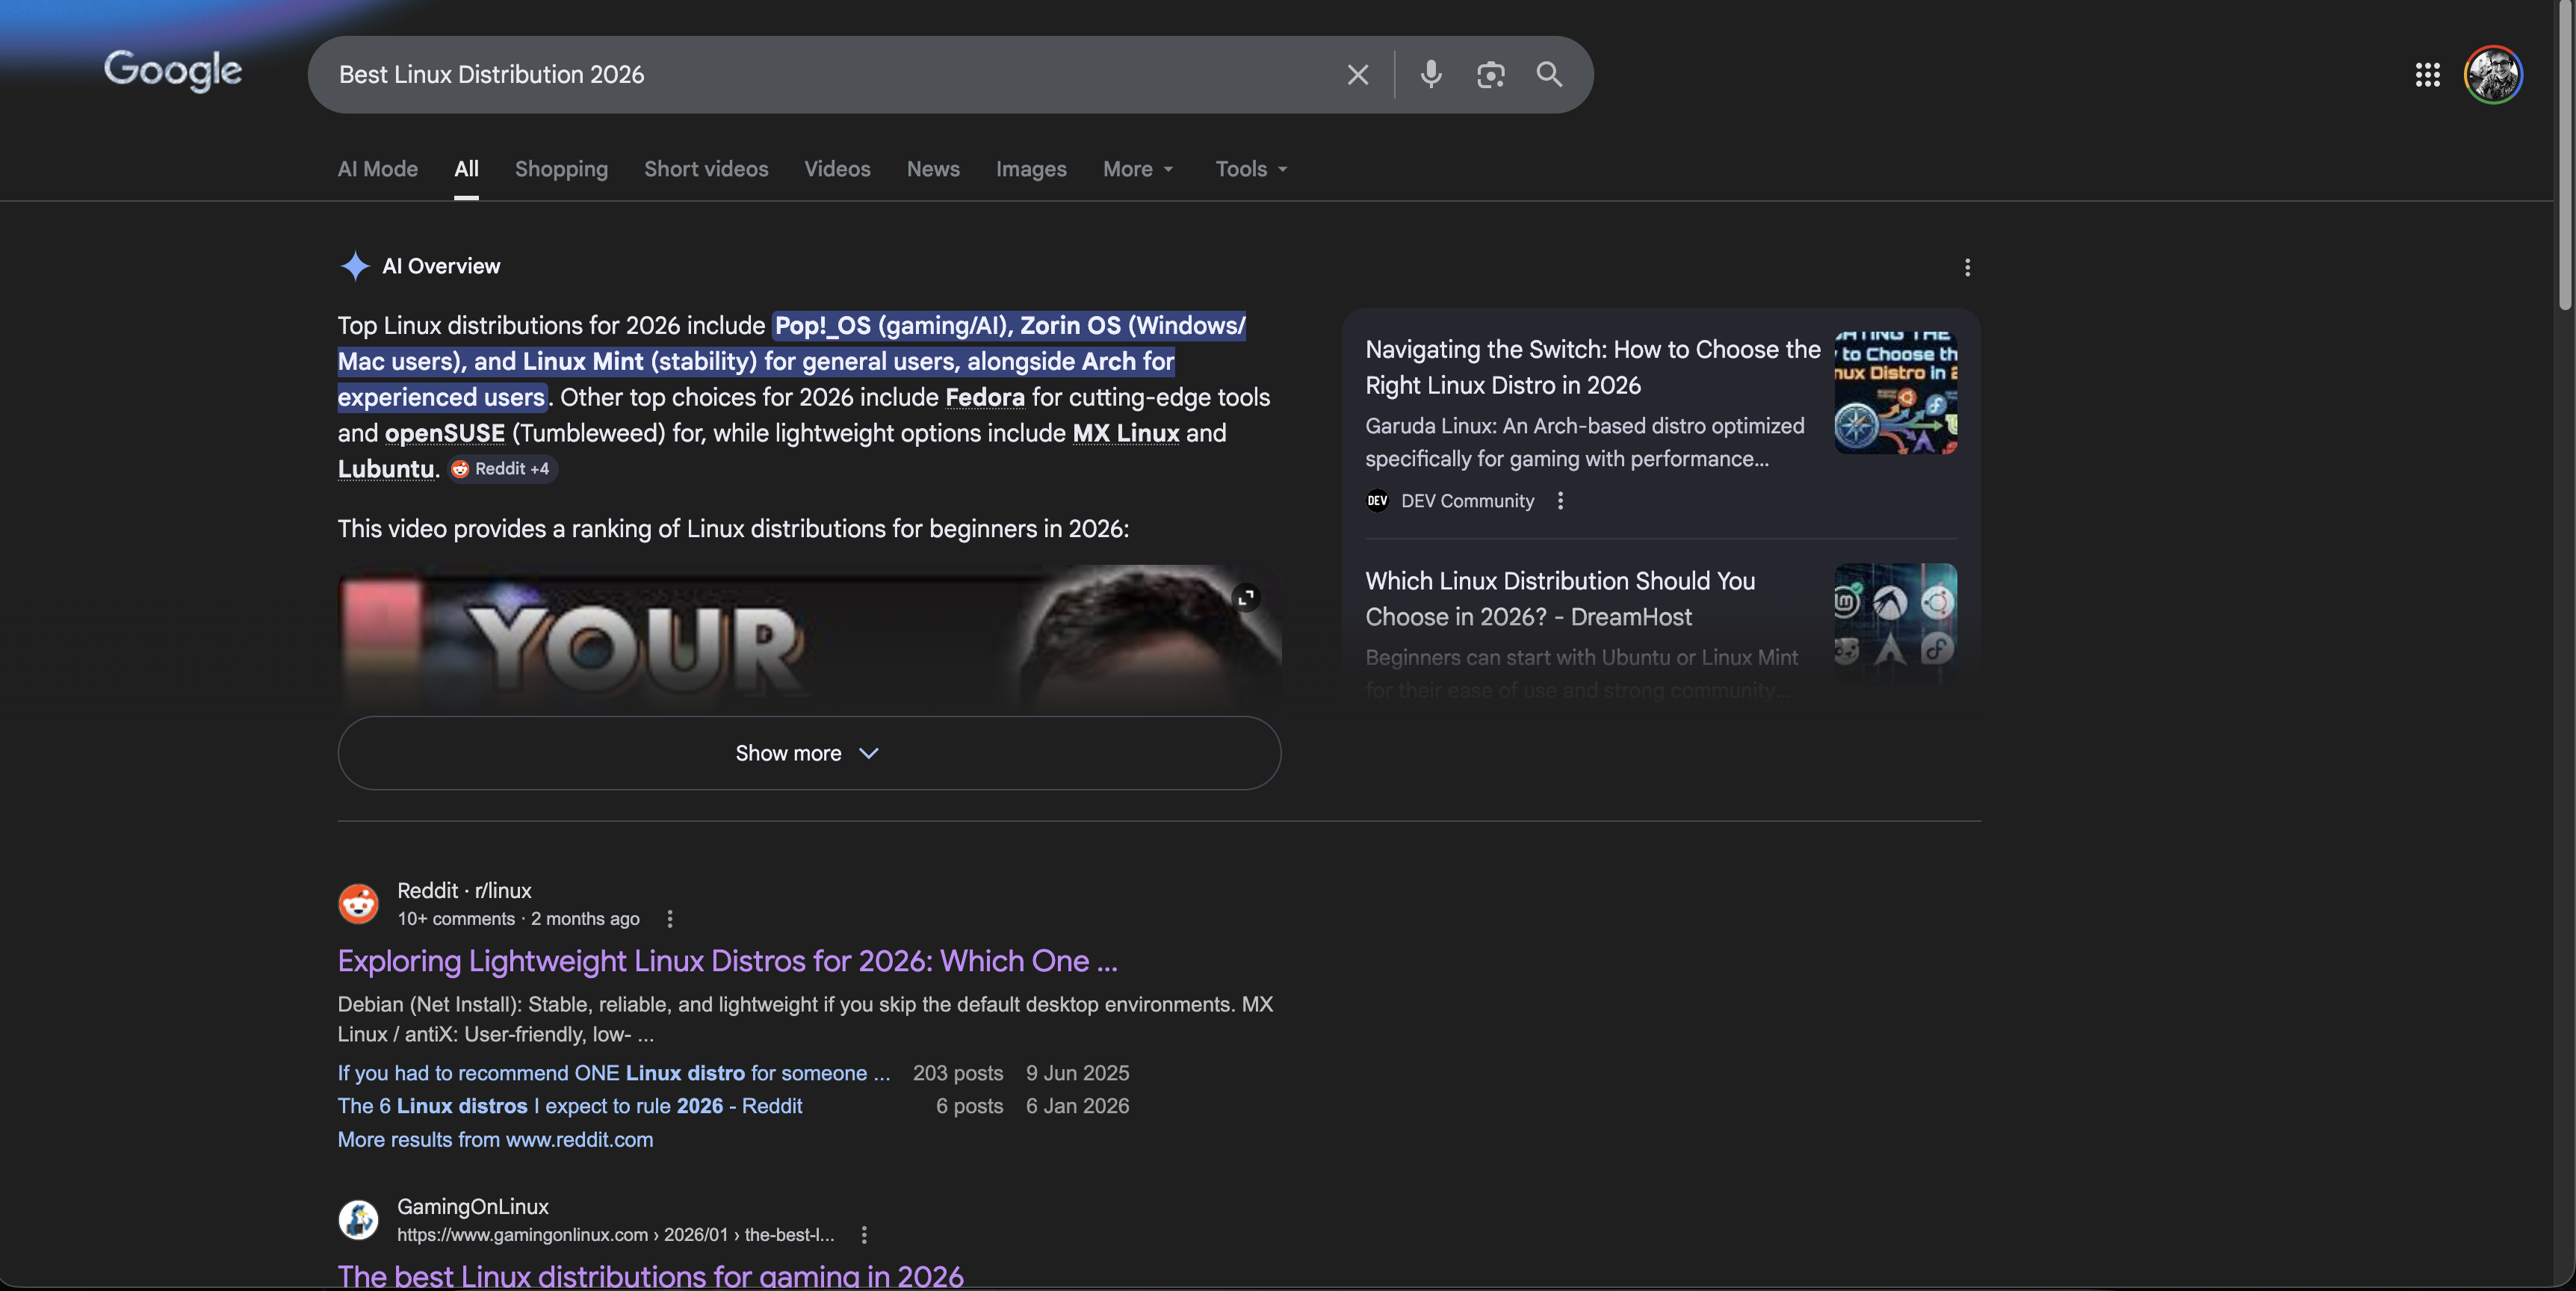This screenshot has height=1291, width=2576.
Task: Start voice search with the microphone icon
Action: [1430, 74]
